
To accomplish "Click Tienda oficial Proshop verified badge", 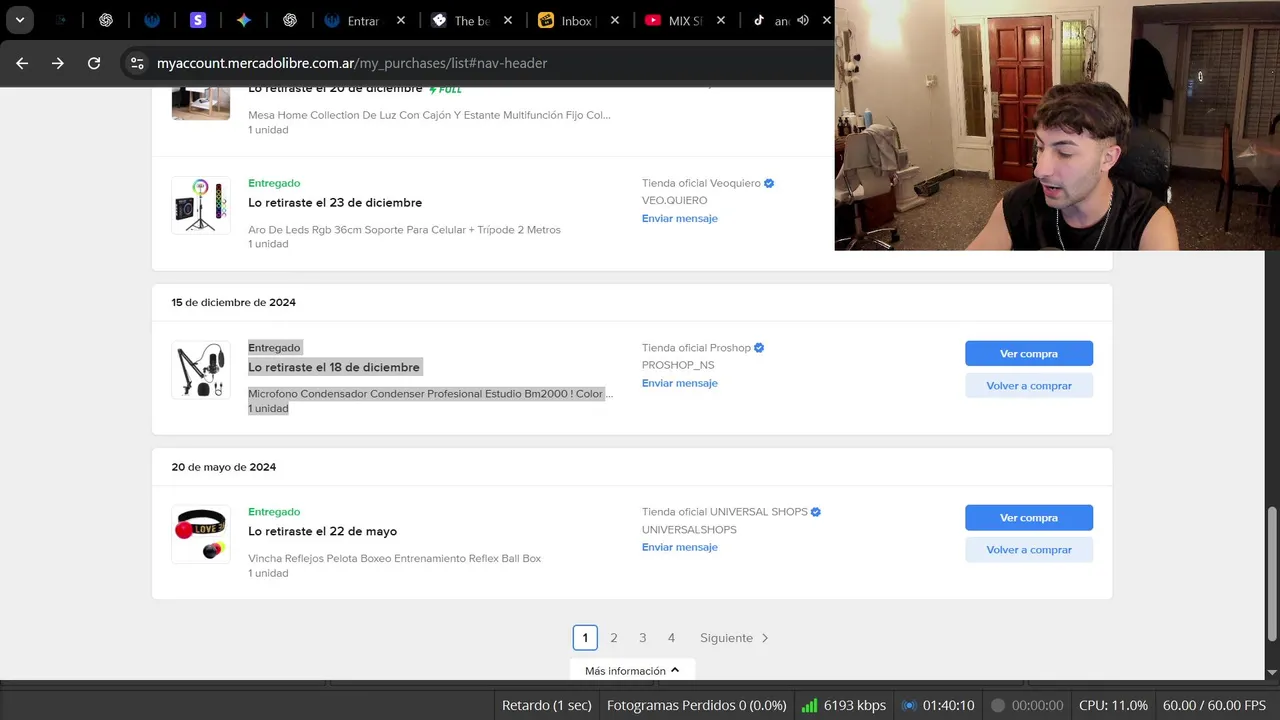I will 759,348.
